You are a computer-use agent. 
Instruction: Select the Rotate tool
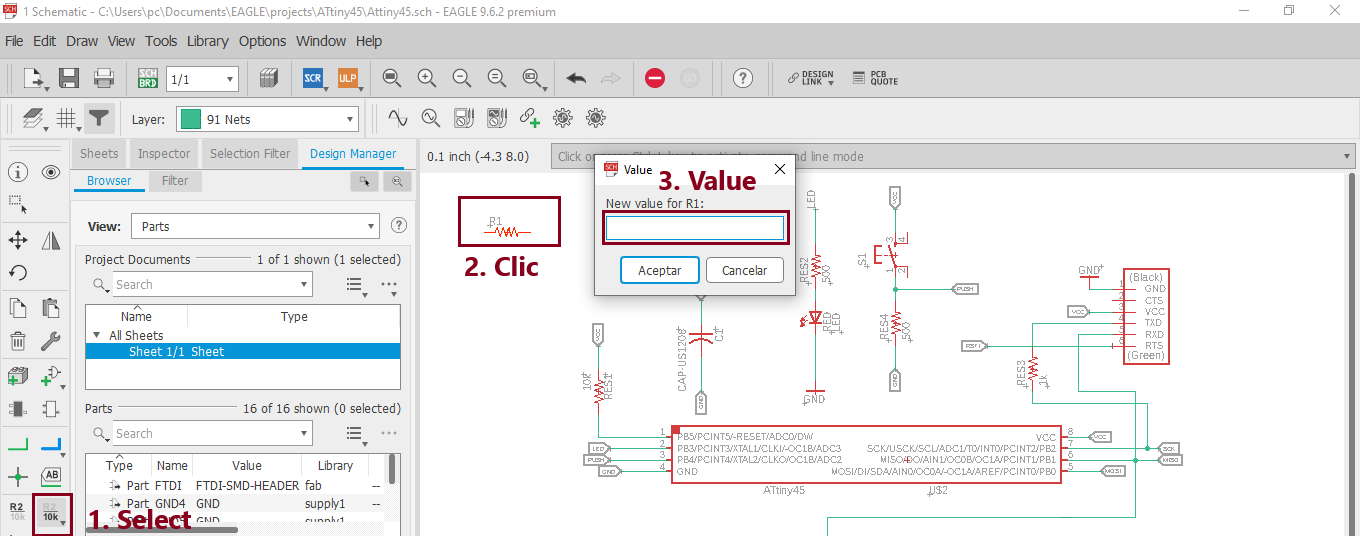coord(17,273)
